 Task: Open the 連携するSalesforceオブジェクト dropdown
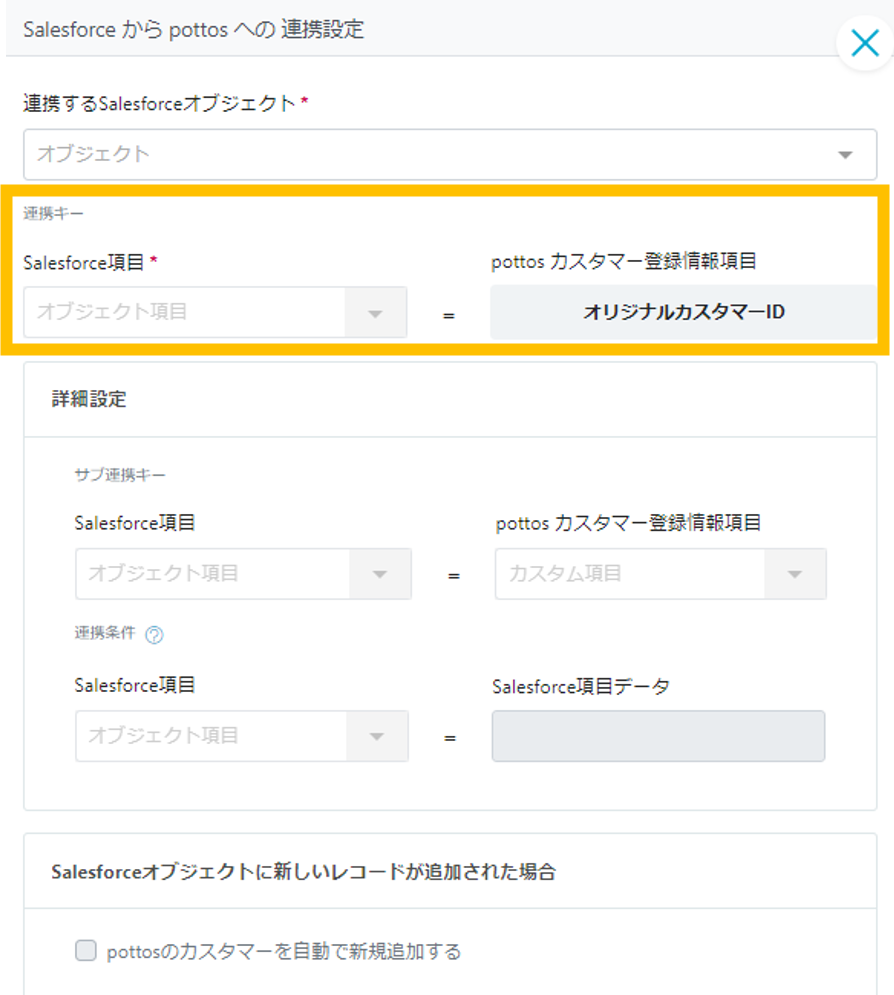pyautogui.click(x=450, y=154)
